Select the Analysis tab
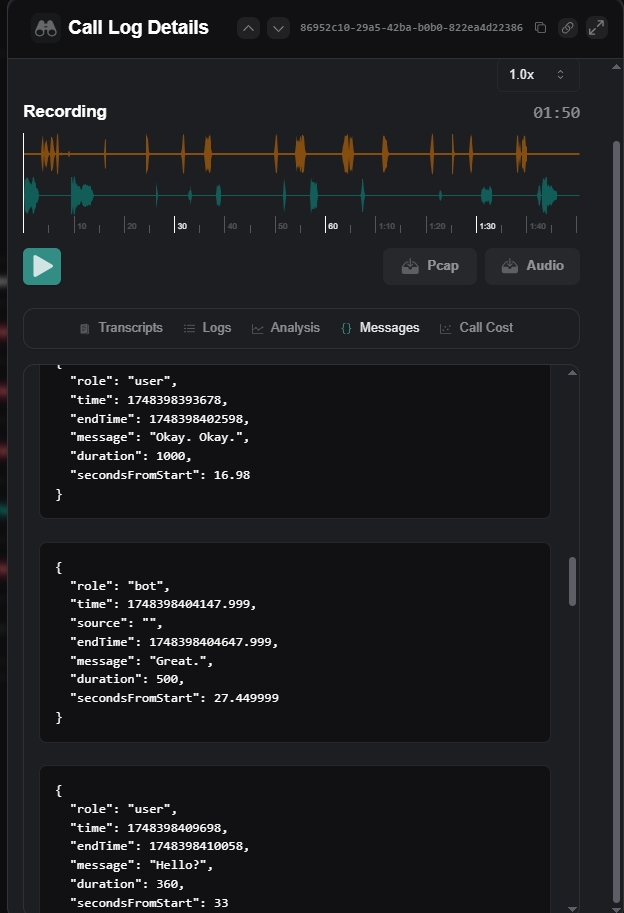This screenshot has height=913, width=624. pos(286,328)
